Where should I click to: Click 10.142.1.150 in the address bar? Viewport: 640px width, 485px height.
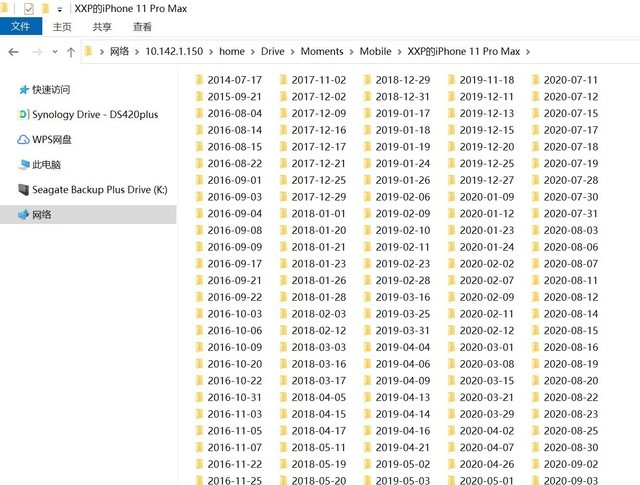coord(174,51)
